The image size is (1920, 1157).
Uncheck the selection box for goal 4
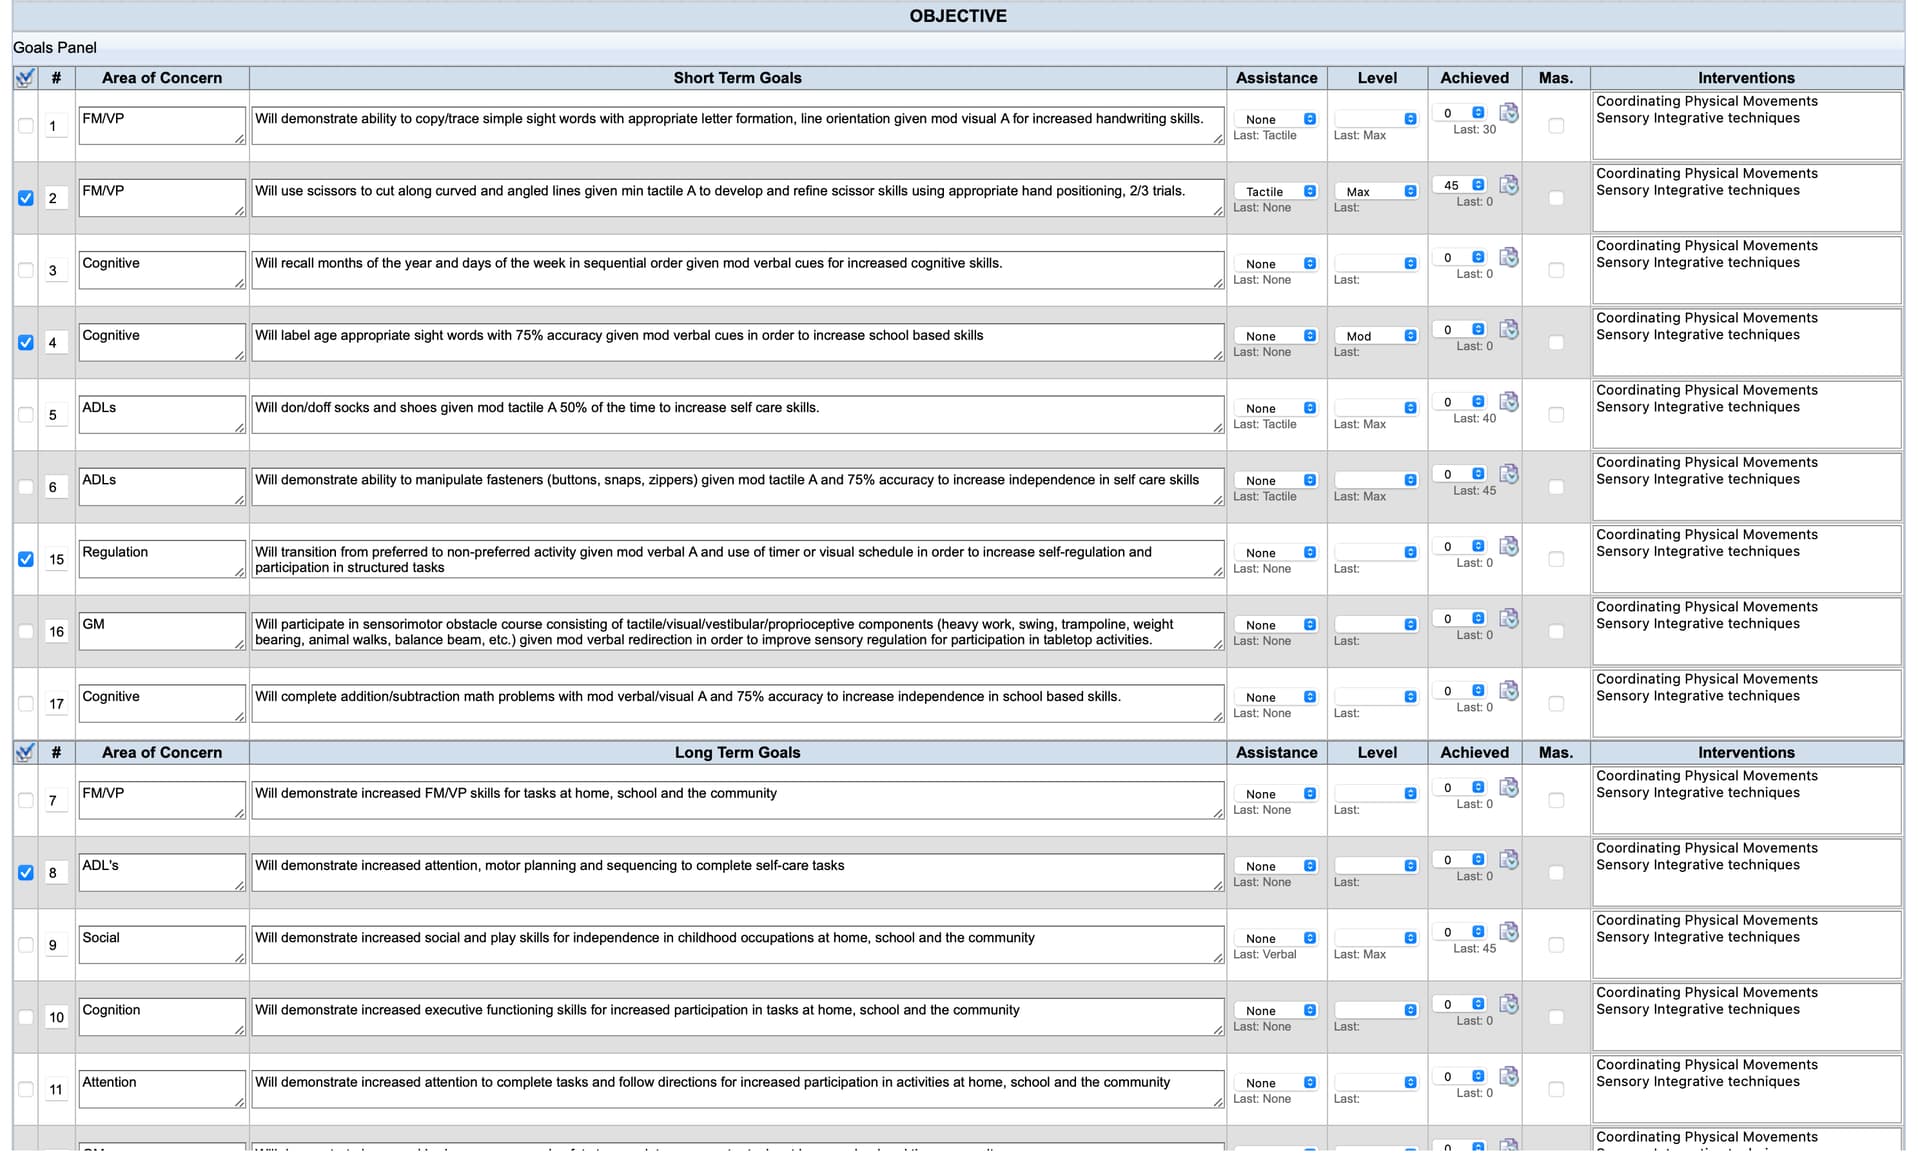click(x=26, y=342)
